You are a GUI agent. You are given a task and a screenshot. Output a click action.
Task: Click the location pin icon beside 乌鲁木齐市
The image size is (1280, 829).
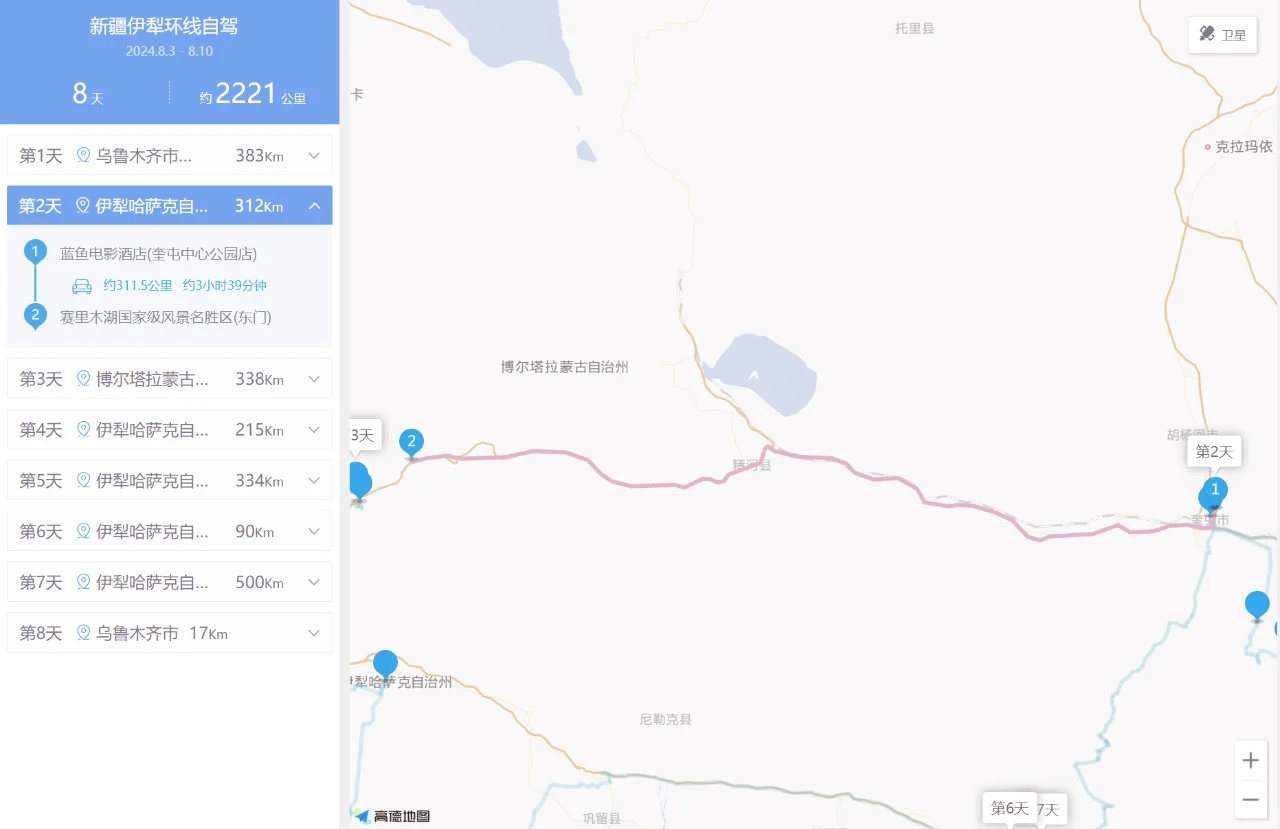[83, 155]
